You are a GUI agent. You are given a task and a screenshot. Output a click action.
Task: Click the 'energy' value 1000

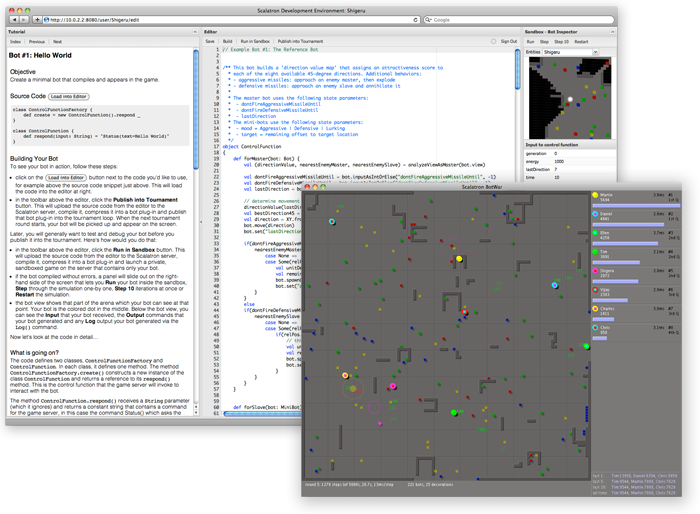click(x=559, y=162)
